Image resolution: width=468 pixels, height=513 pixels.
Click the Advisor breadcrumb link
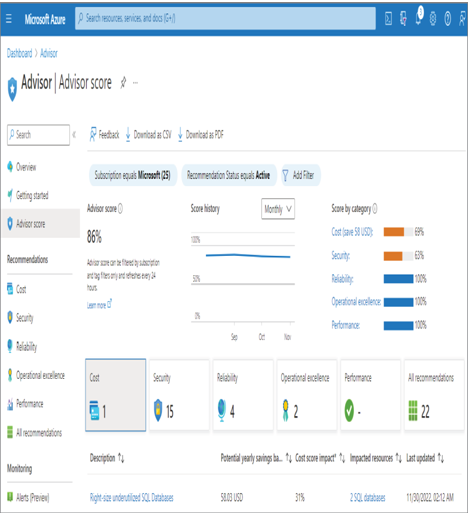click(x=49, y=53)
